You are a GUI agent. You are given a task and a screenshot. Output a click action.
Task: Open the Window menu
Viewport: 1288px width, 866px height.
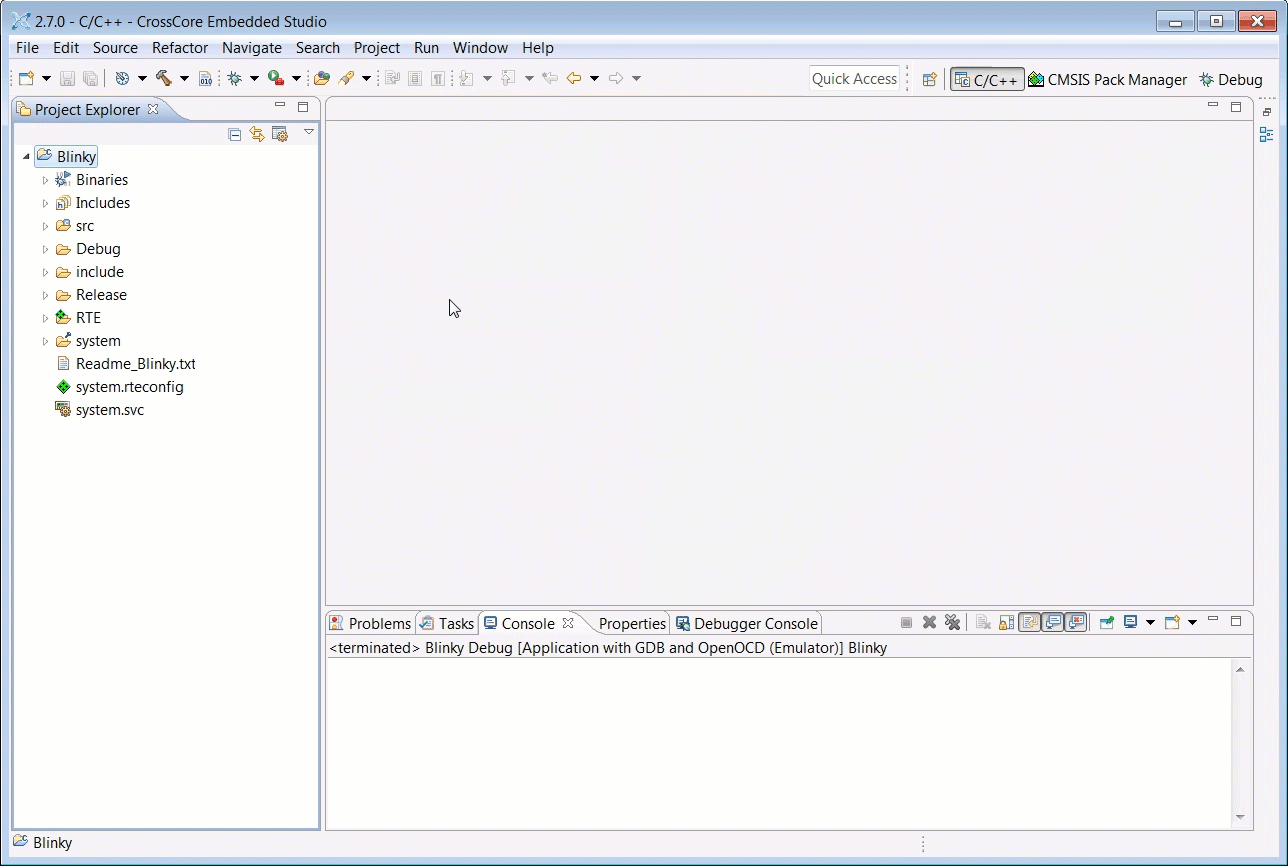480,47
